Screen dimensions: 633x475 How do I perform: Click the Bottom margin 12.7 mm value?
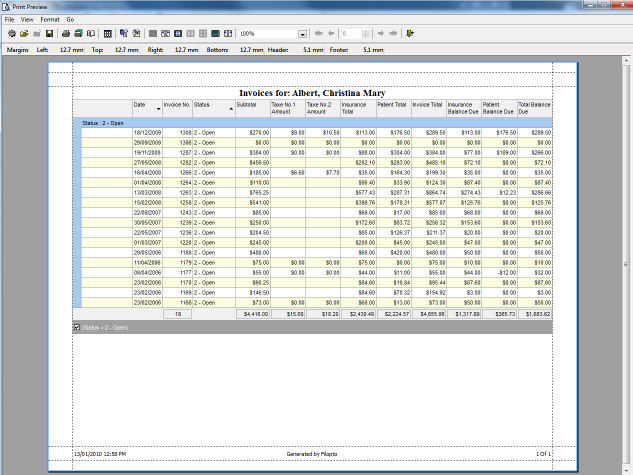pos(252,50)
